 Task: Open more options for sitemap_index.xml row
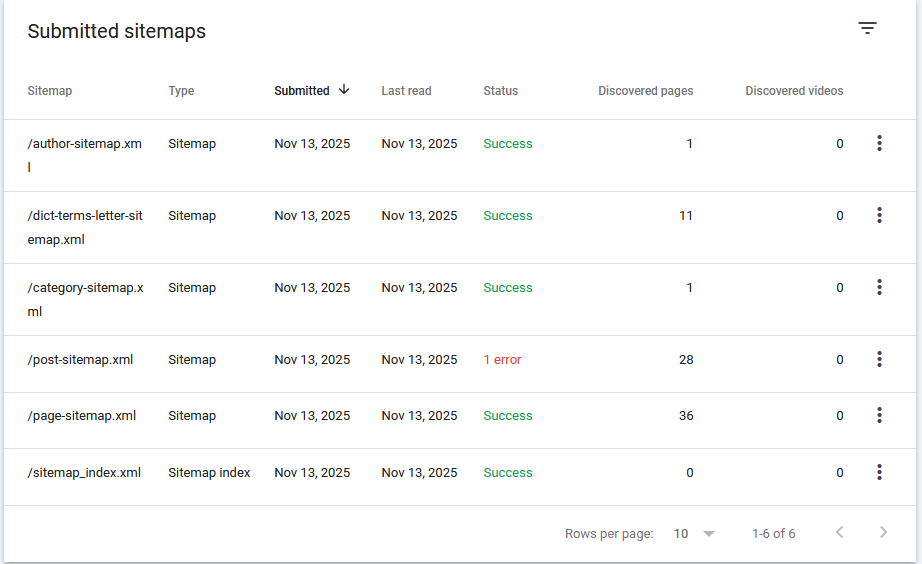point(879,473)
